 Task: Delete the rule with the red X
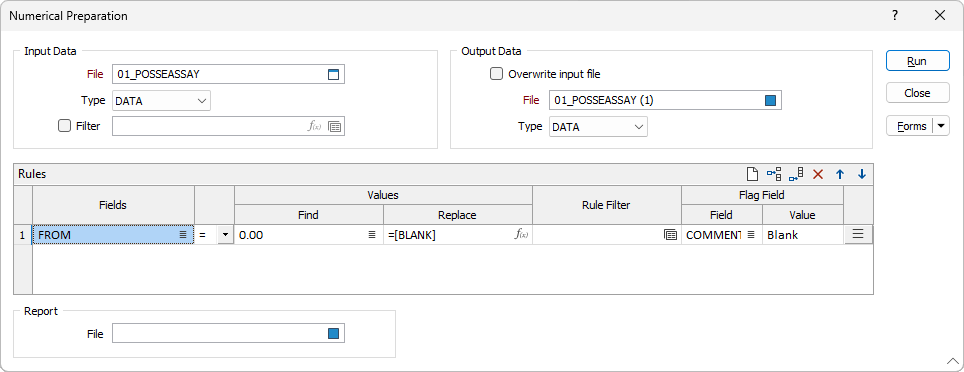click(818, 175)
